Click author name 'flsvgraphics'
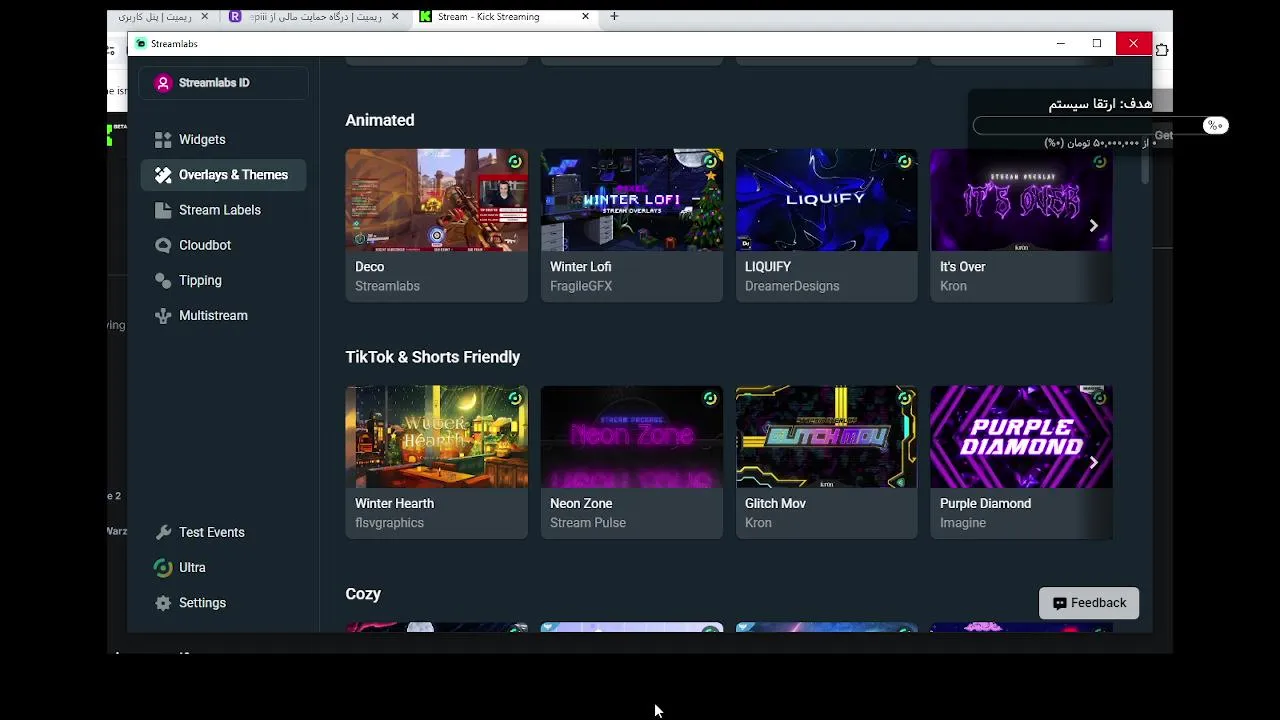Viewport: 1280px width, 720px height. coord(390,523)
